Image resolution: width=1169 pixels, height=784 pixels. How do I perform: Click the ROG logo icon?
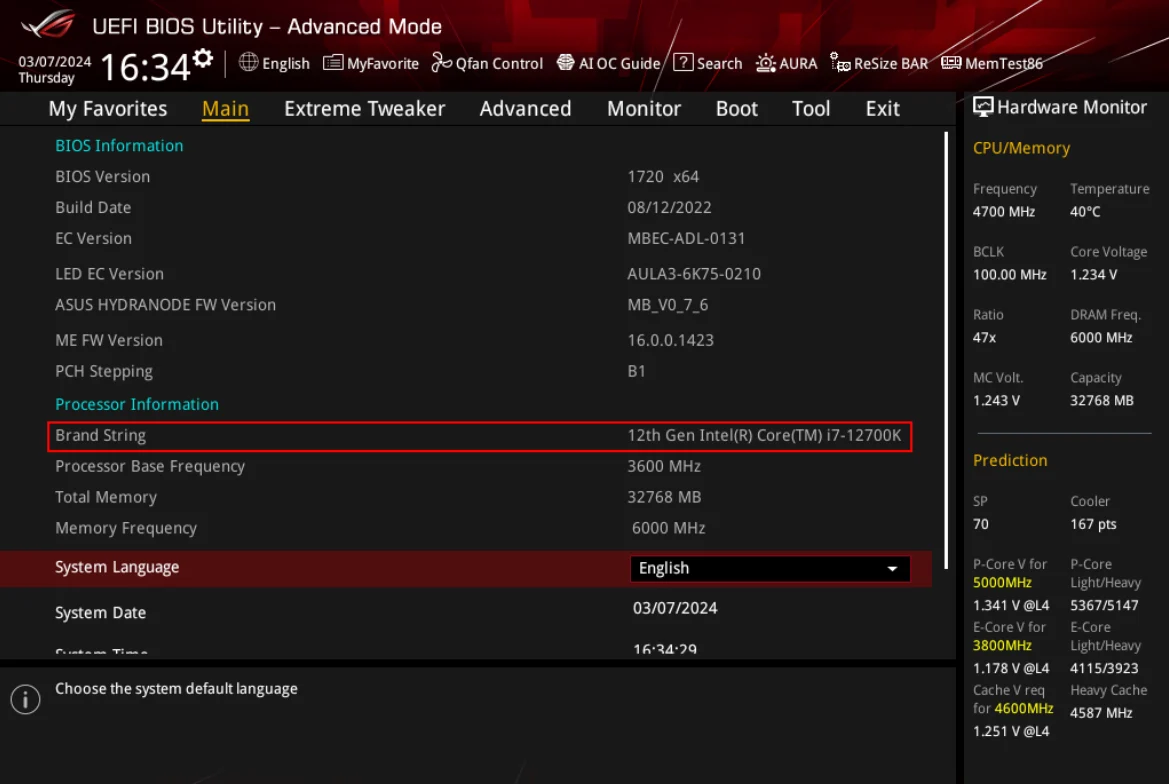point(48,24)
